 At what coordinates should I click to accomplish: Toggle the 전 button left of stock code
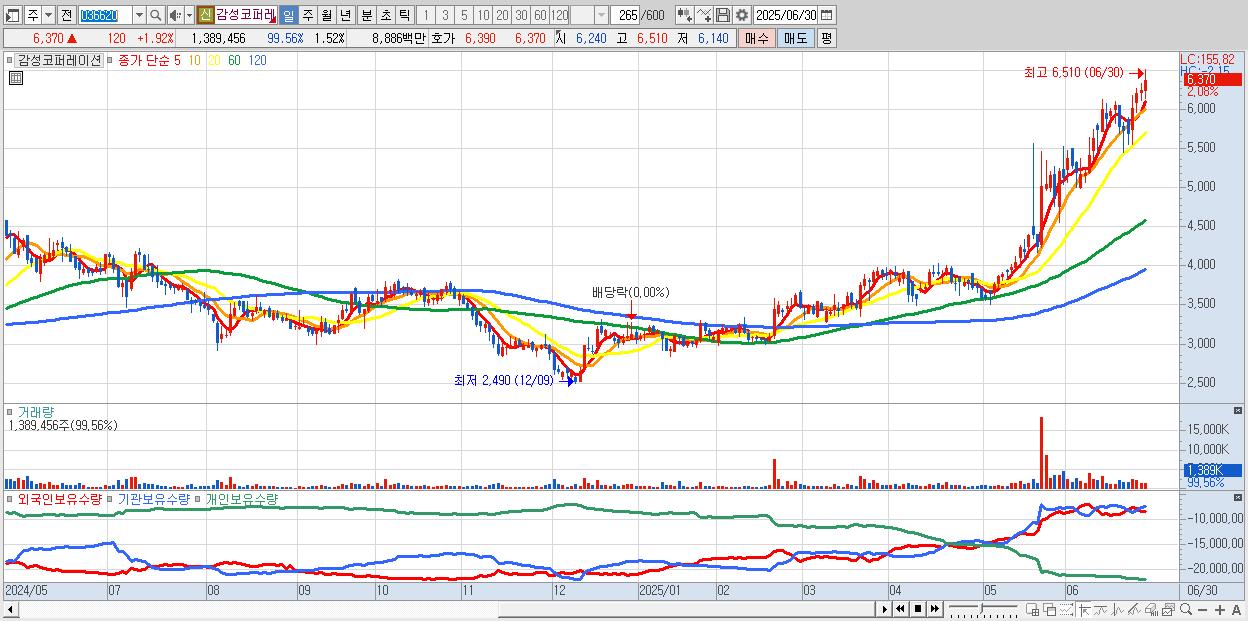click(x=66, y=15)
